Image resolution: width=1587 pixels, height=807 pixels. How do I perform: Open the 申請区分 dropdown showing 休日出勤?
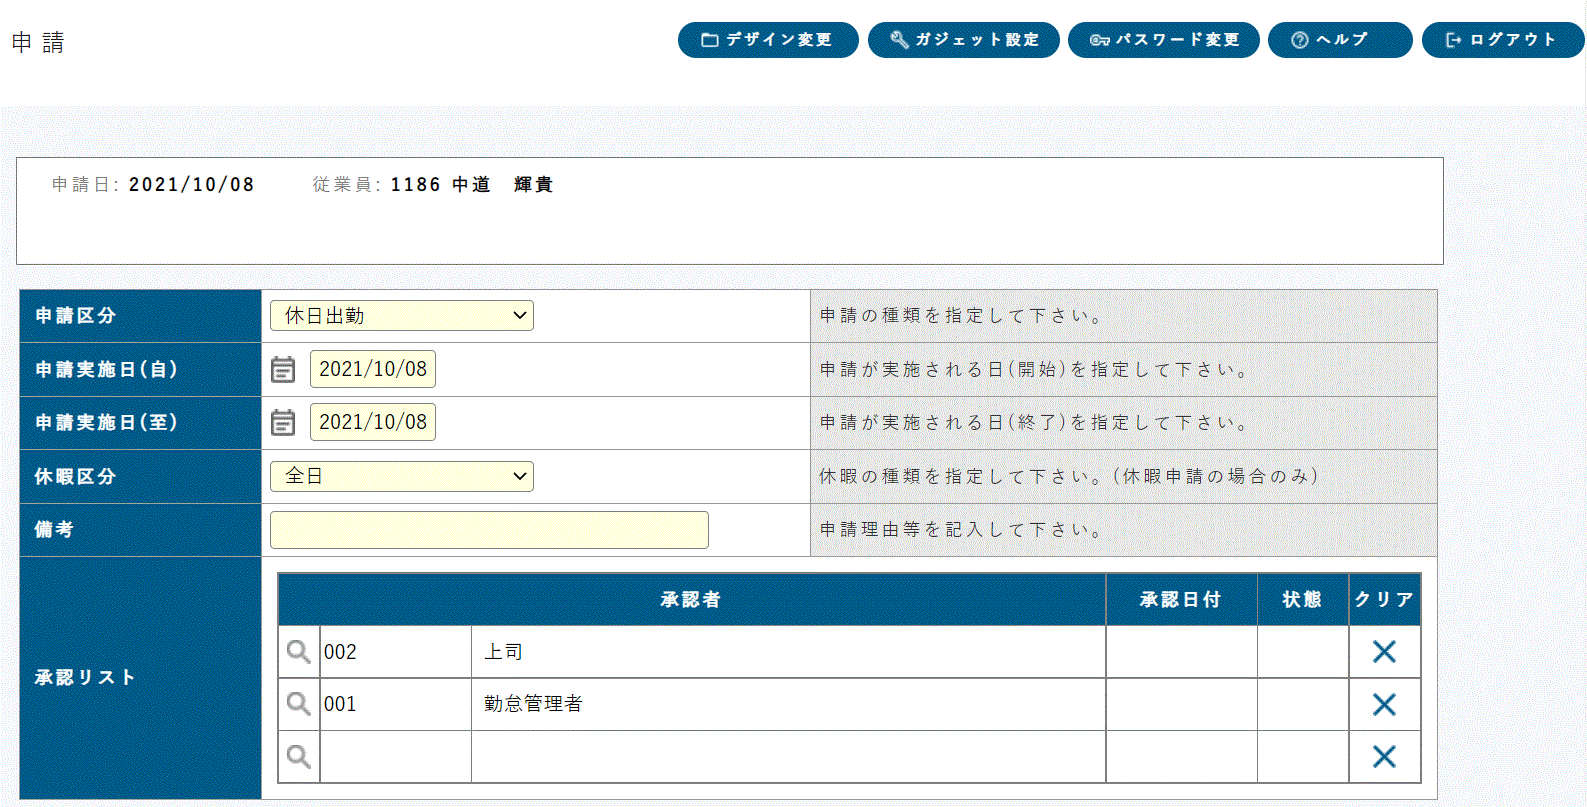pyautogui.click(x=402, y=316)
